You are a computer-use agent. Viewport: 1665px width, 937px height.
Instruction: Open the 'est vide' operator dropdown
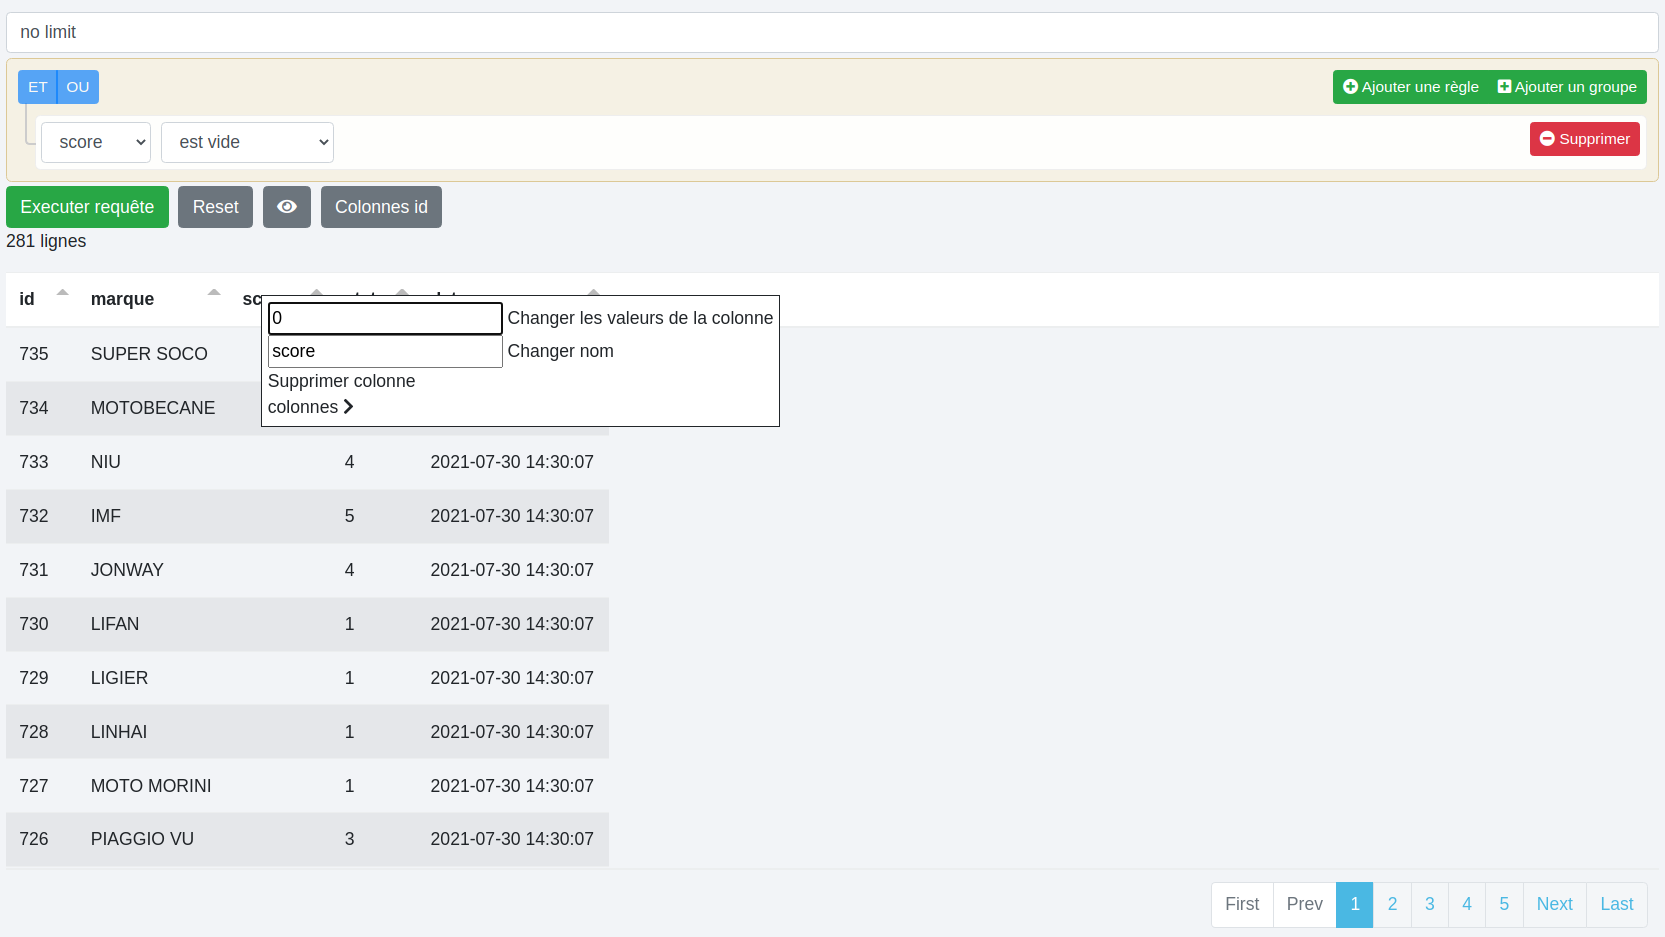point(247,142)
